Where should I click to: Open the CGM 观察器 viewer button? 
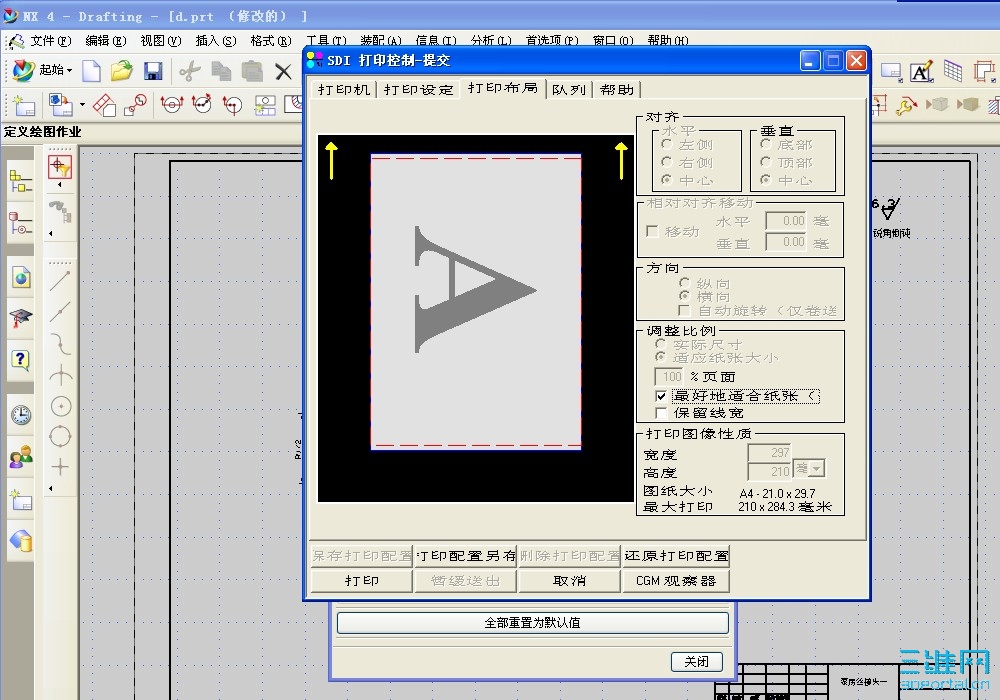point(676,581)
